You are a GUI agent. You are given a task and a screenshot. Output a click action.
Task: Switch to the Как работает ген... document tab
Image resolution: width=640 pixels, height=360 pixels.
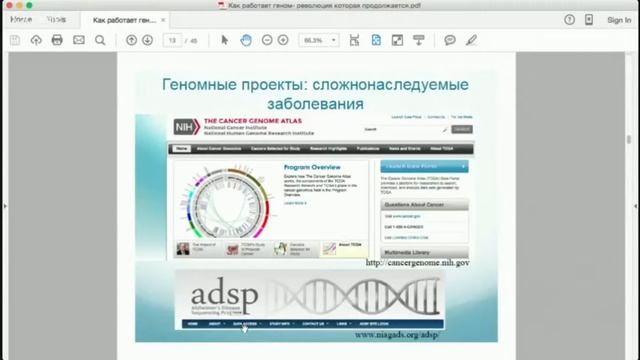[124, 20]
